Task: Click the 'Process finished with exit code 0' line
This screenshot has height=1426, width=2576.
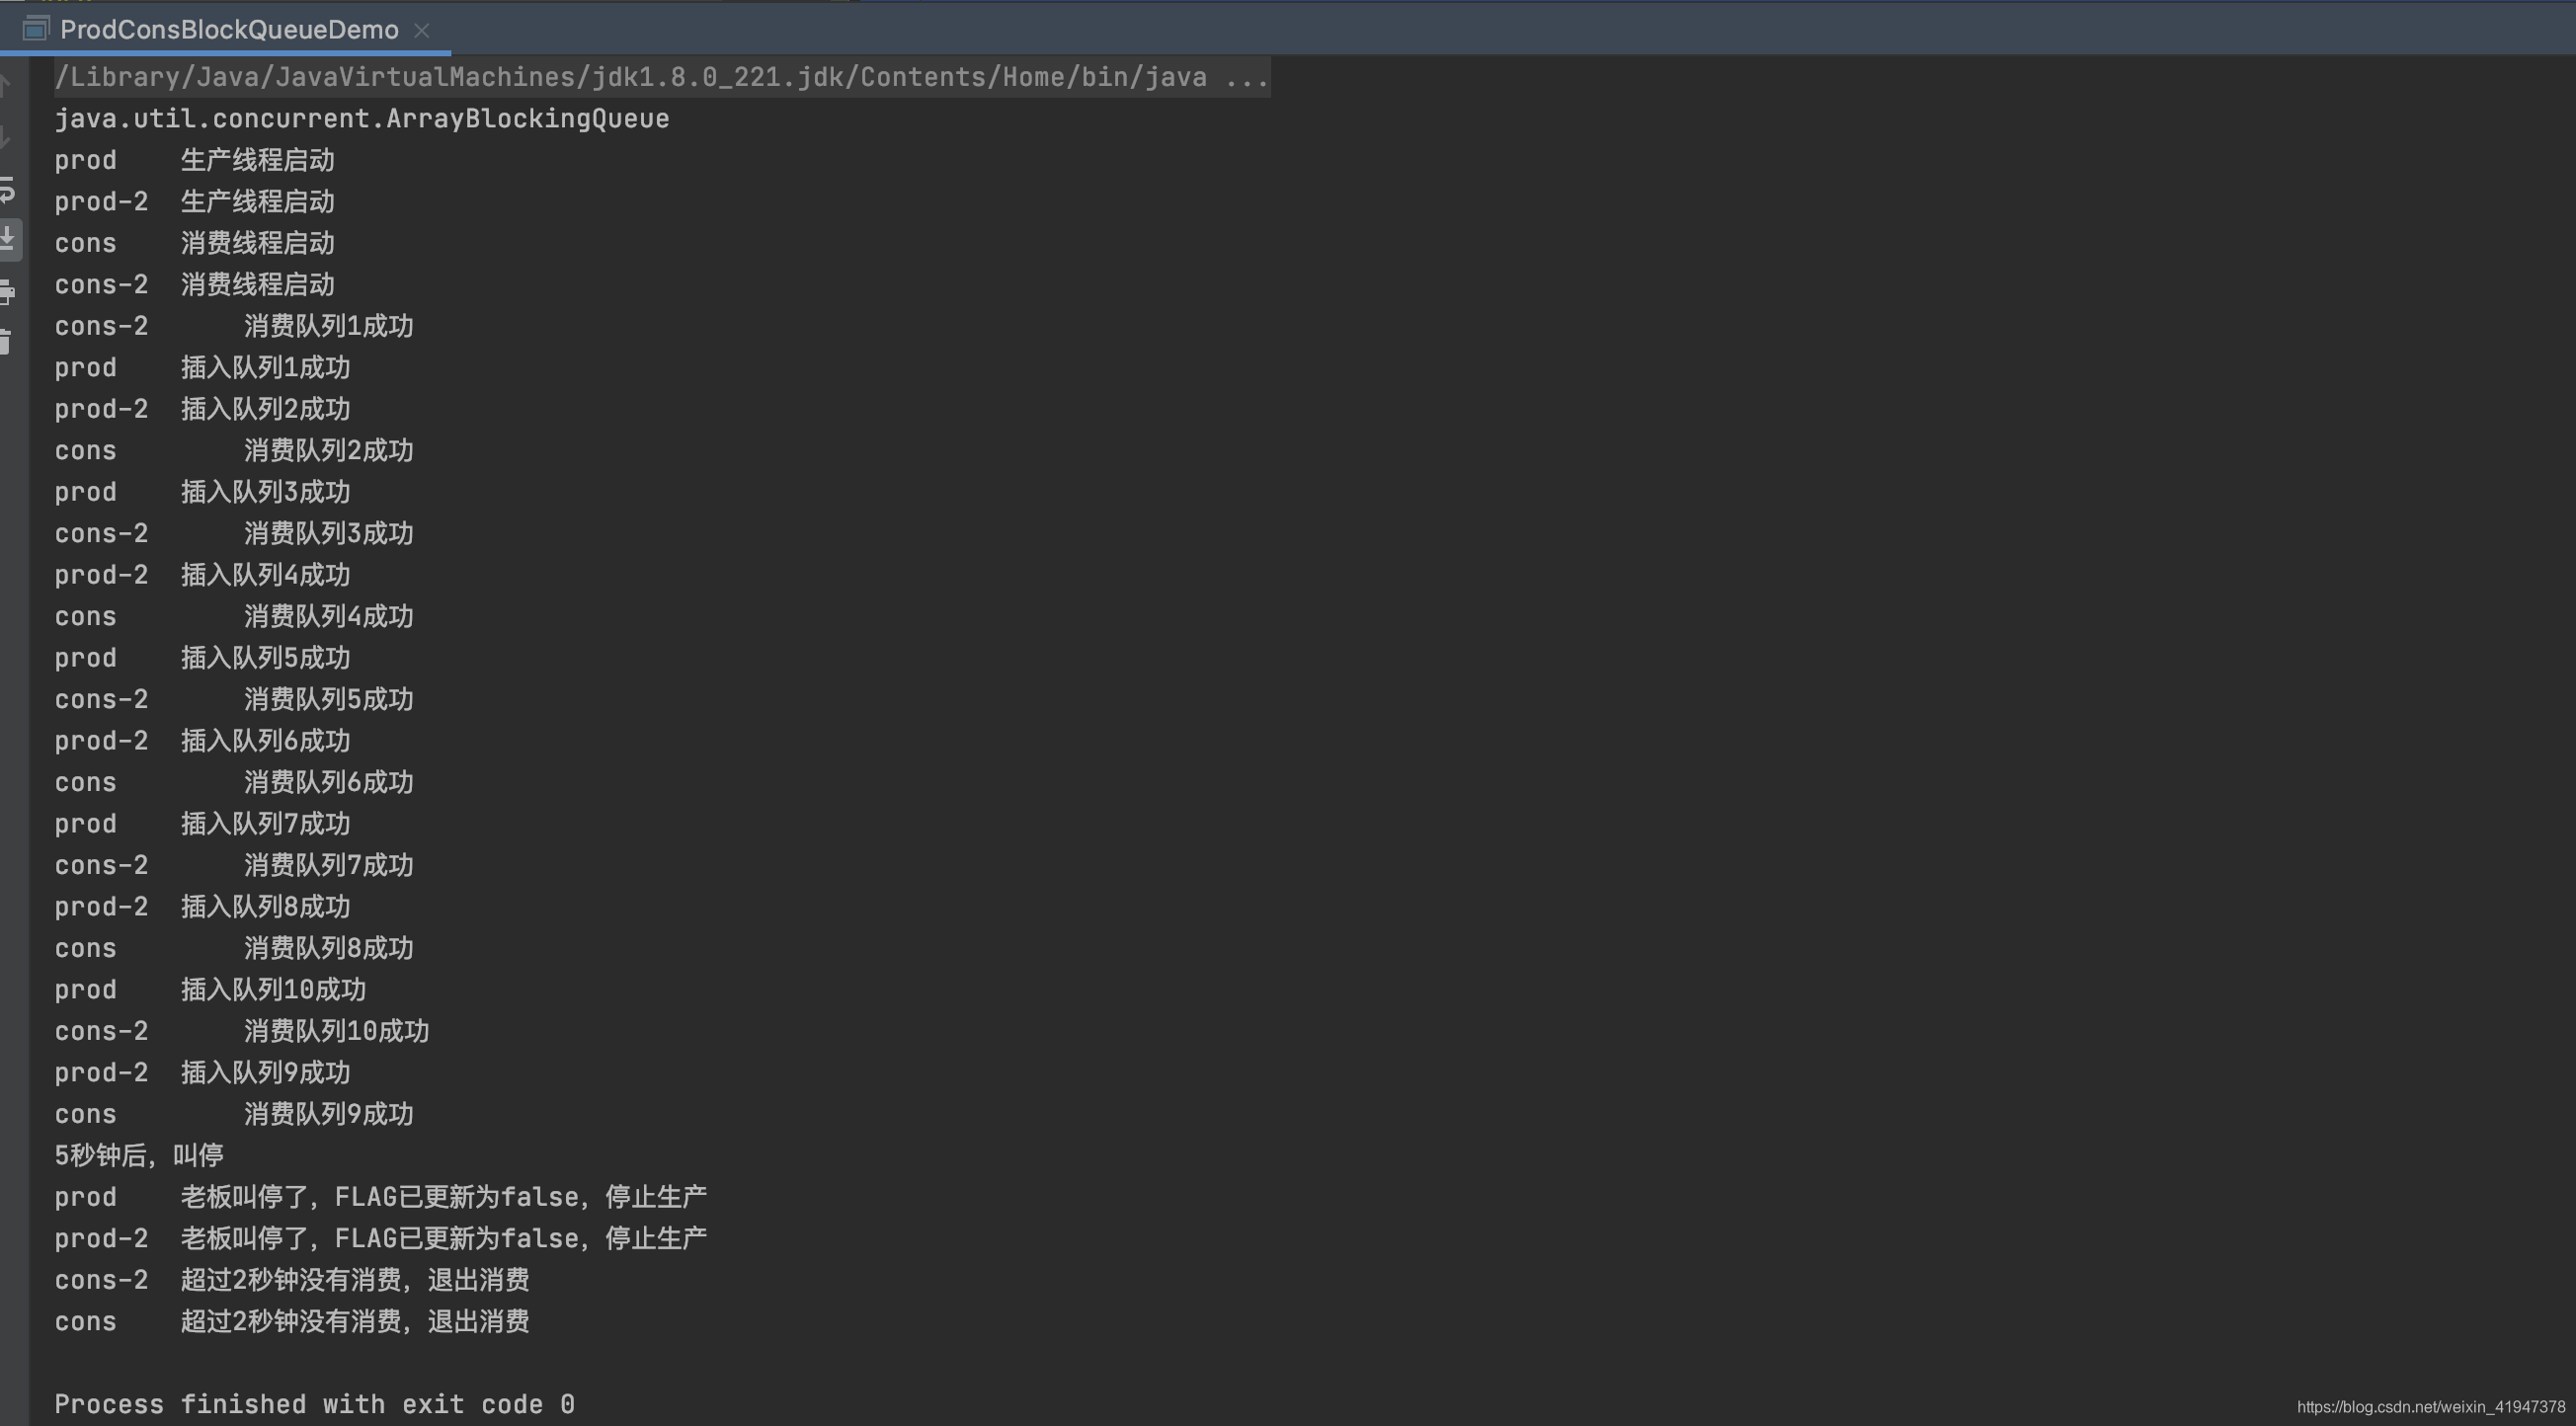Action: click(x=314, y=1404)
